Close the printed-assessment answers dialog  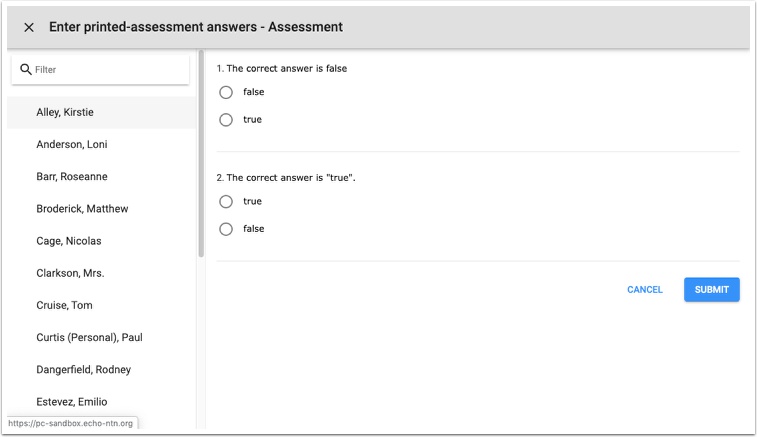[x=29, y=27]
